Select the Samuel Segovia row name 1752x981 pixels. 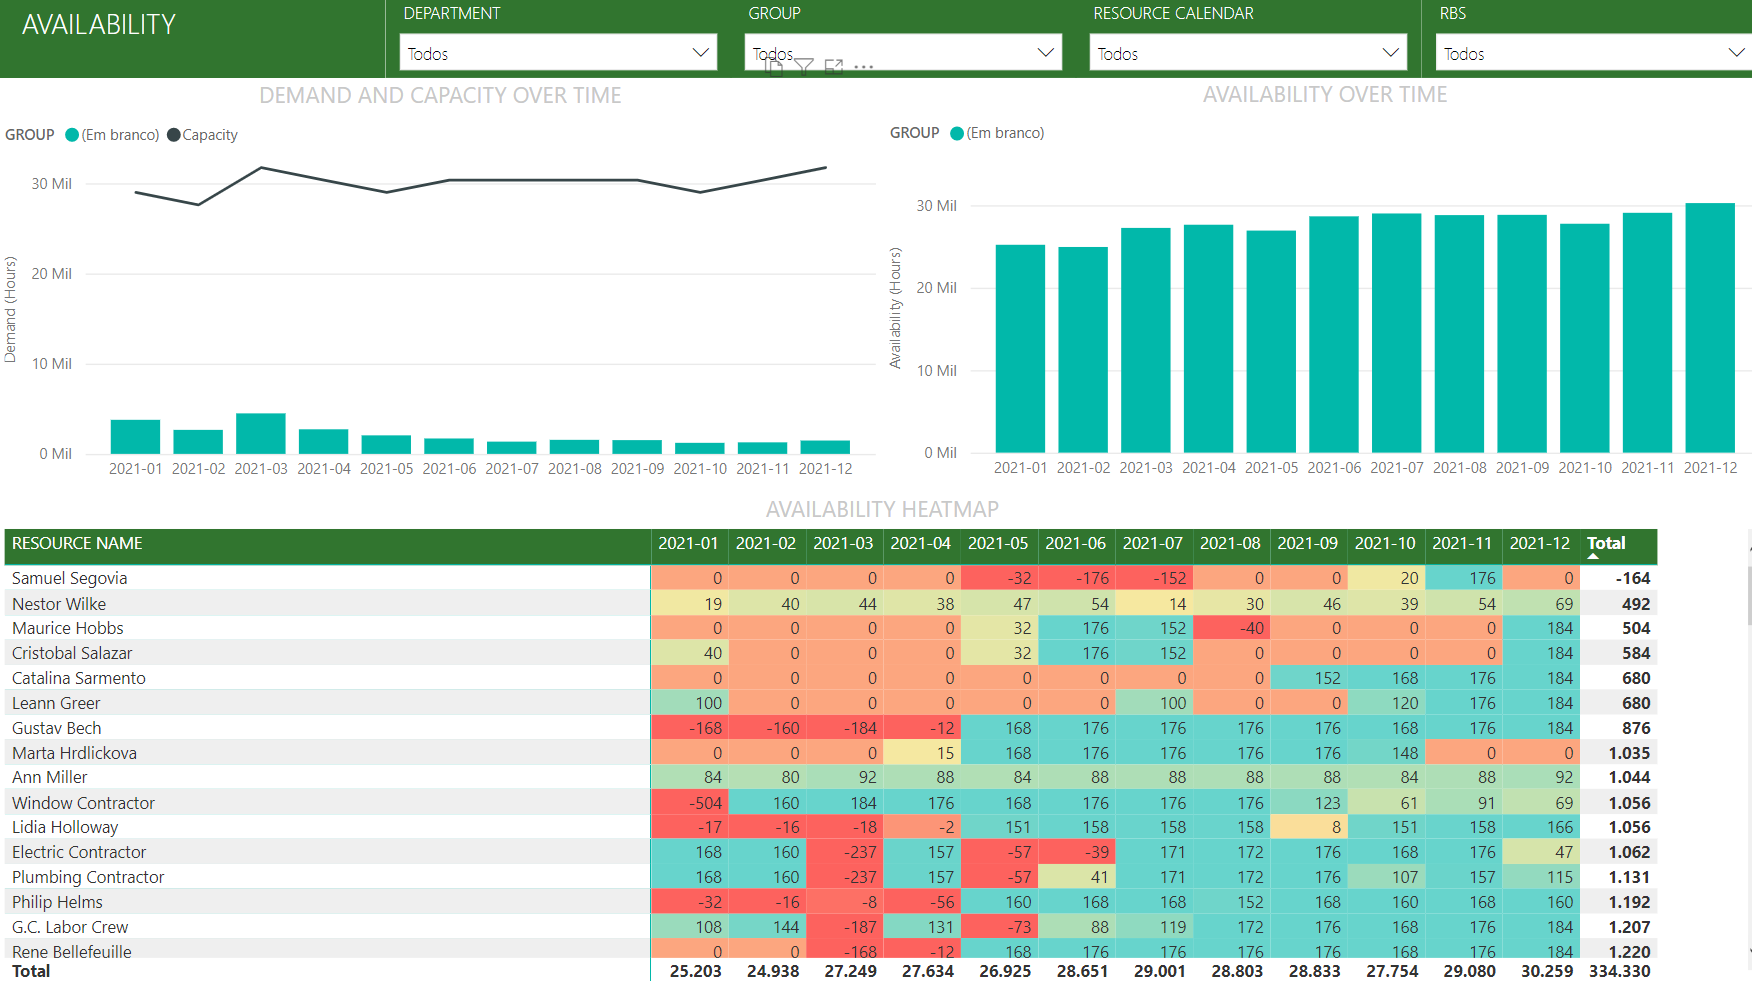69,578
